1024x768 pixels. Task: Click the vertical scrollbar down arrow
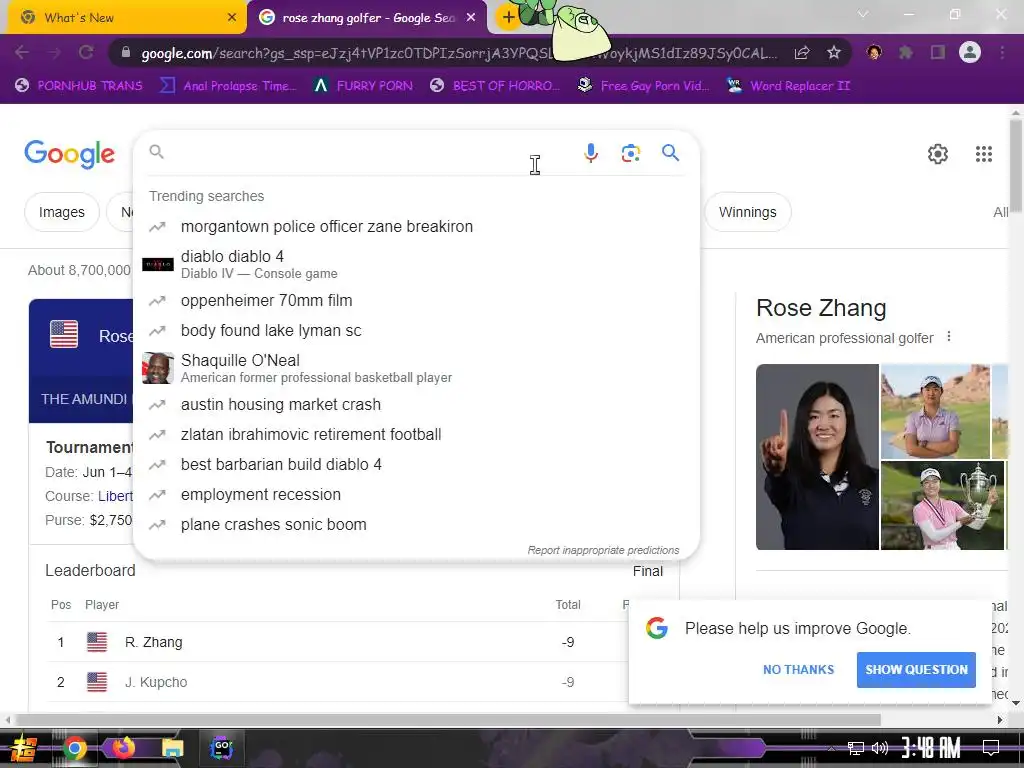pos(1016,703)
